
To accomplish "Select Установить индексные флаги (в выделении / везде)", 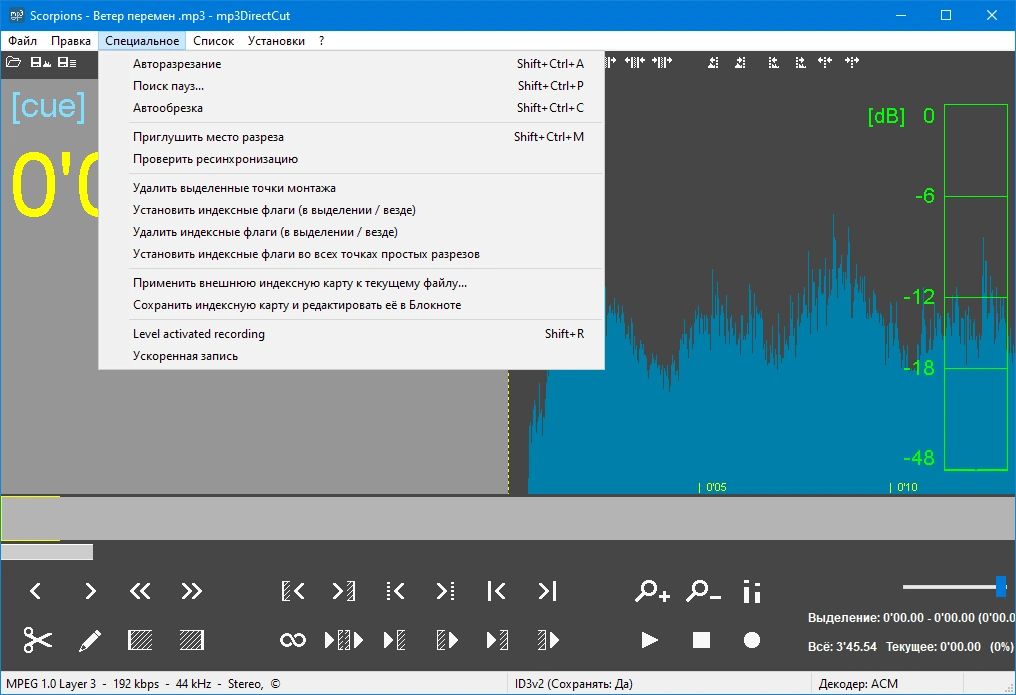I will click(351, 210).
